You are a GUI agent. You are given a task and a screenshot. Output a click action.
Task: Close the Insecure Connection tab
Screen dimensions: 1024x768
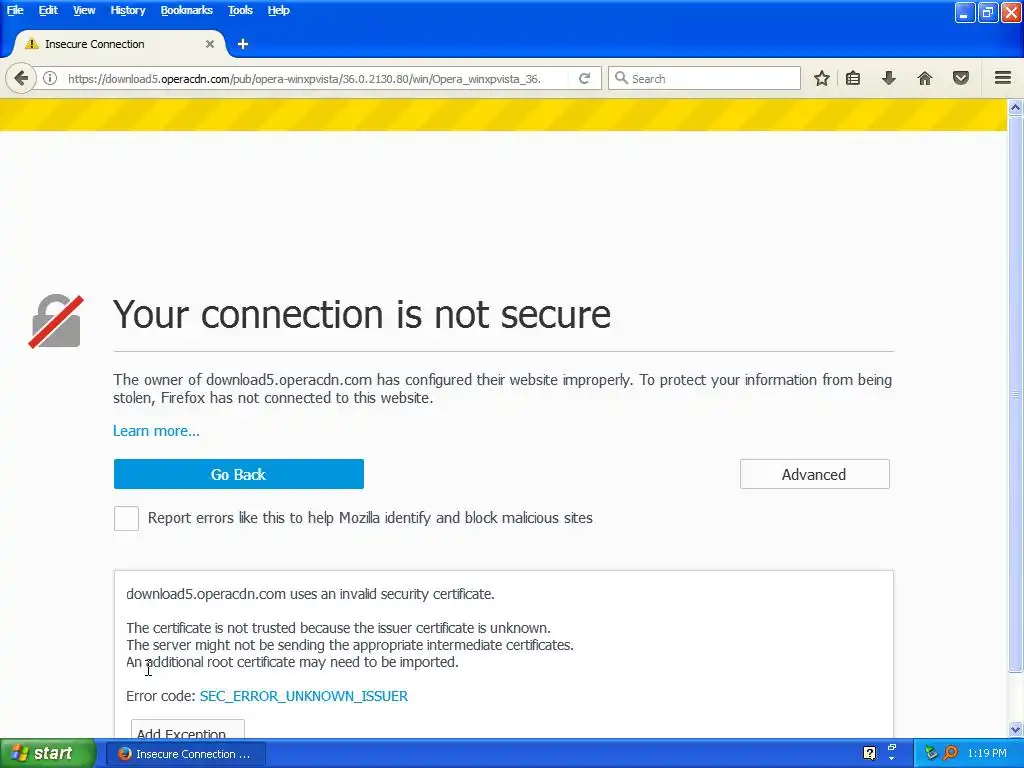click(x=210, y=44)
